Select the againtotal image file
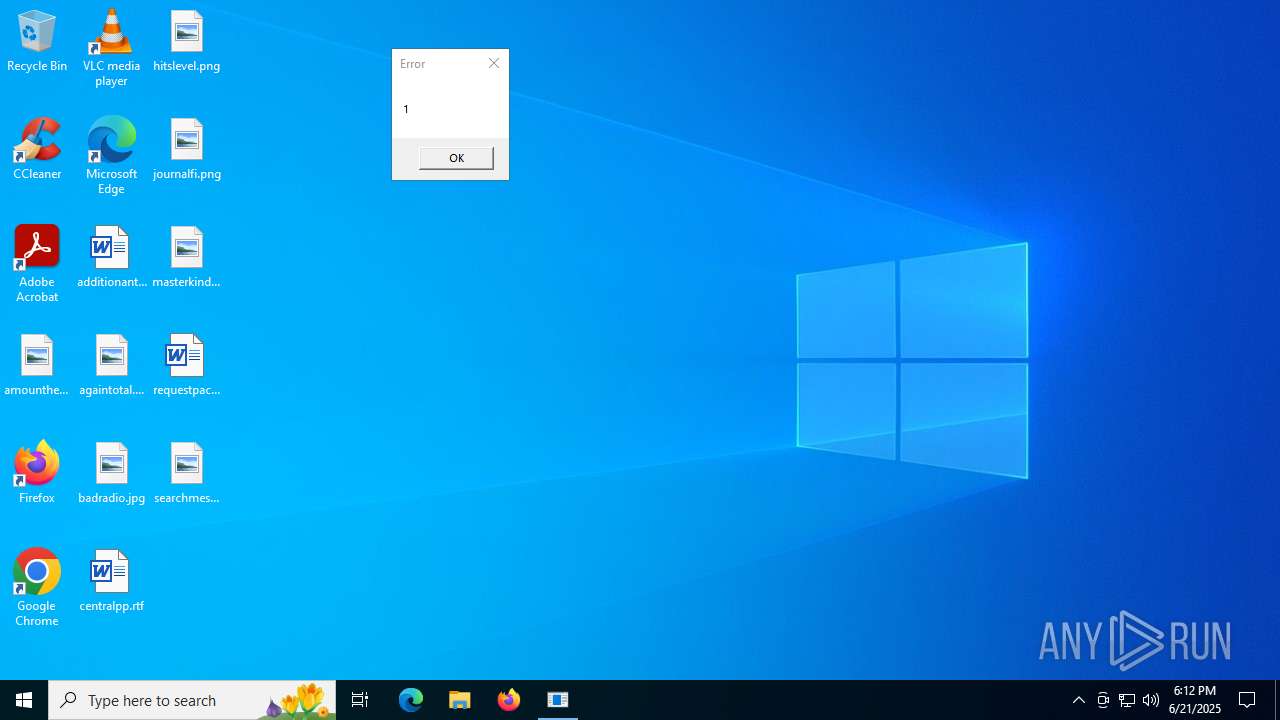This screenshot has width=1280, height=720. coord(111,366)
